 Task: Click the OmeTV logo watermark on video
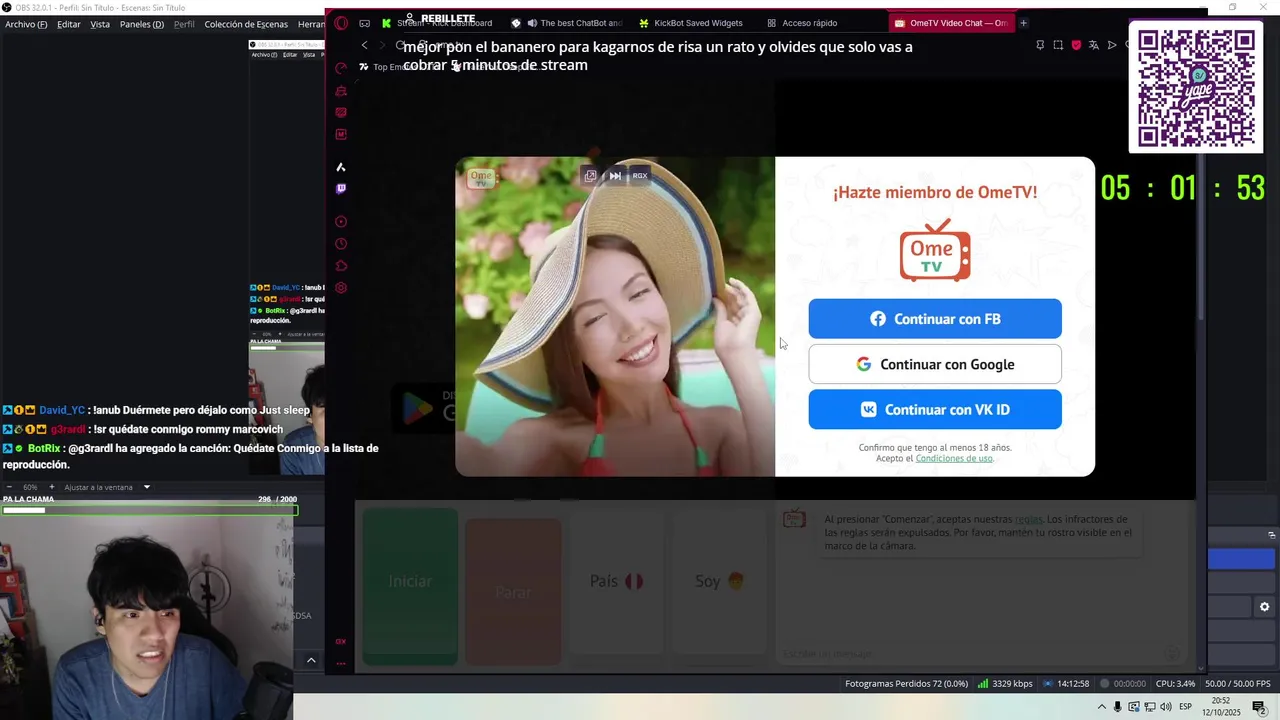[x=481, y=178]
